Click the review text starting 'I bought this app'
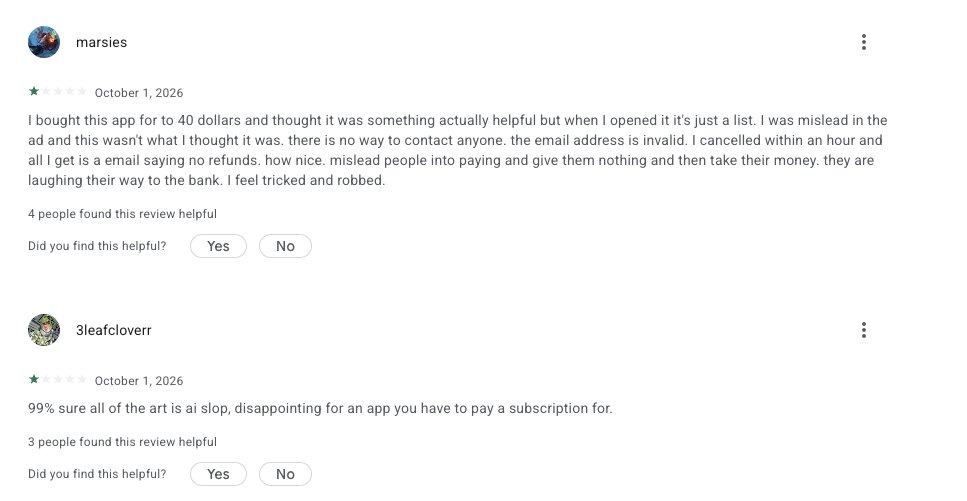This screenshot has height=501, width=967. point(458,151)
